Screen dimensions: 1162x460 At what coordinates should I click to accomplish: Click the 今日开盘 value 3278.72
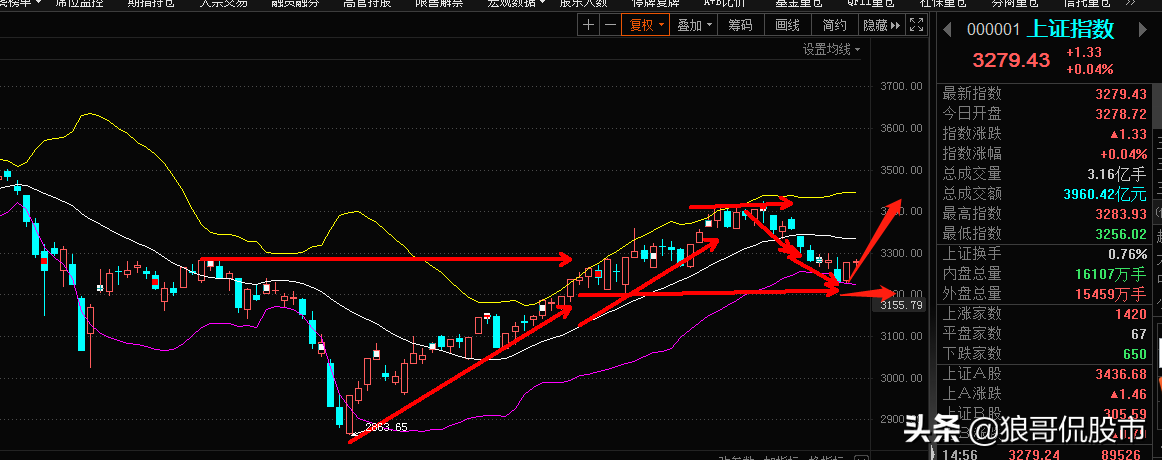[x=1120, y=114]
